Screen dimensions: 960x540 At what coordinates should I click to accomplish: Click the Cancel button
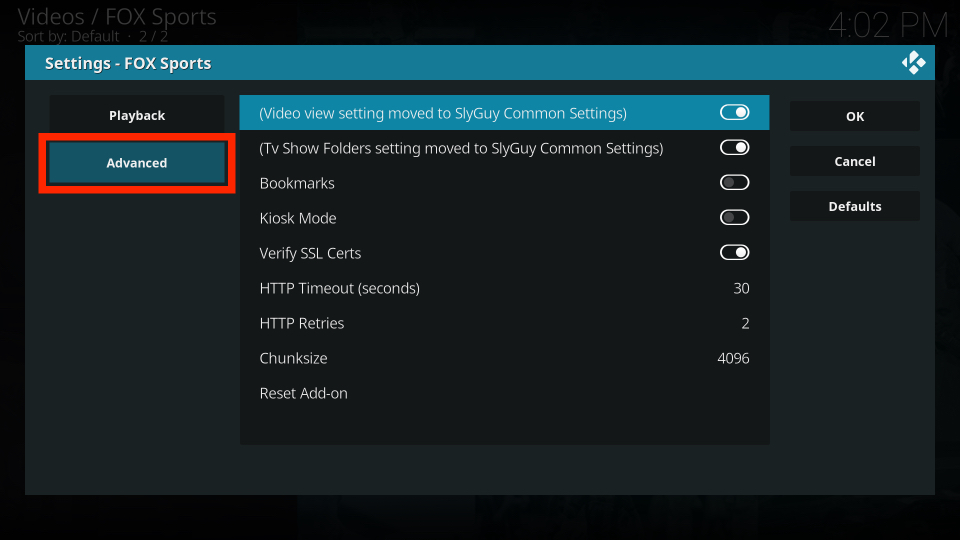pos(855,161)
